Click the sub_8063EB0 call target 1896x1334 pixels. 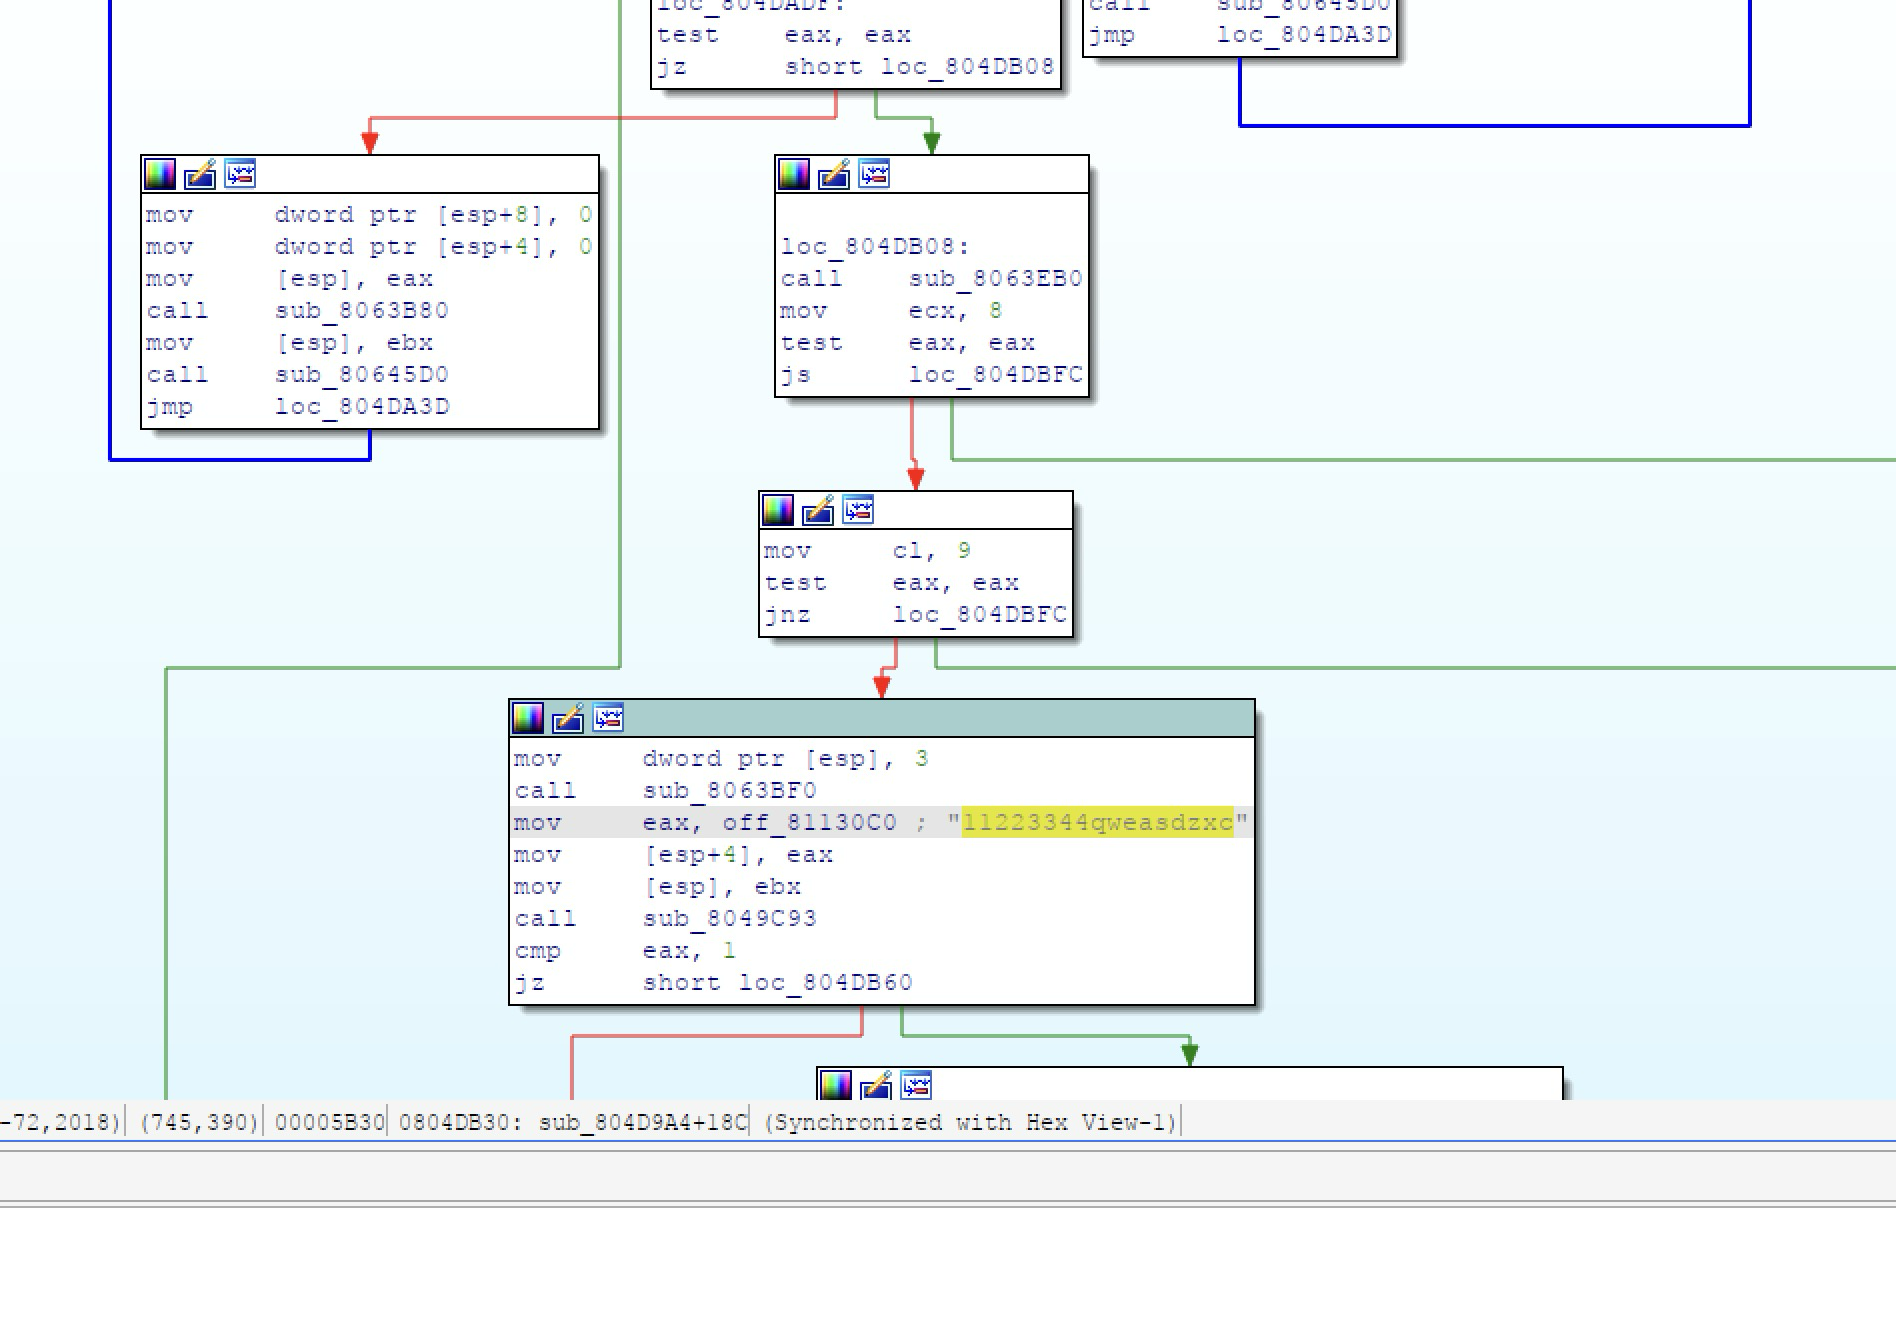coord(996,279)
